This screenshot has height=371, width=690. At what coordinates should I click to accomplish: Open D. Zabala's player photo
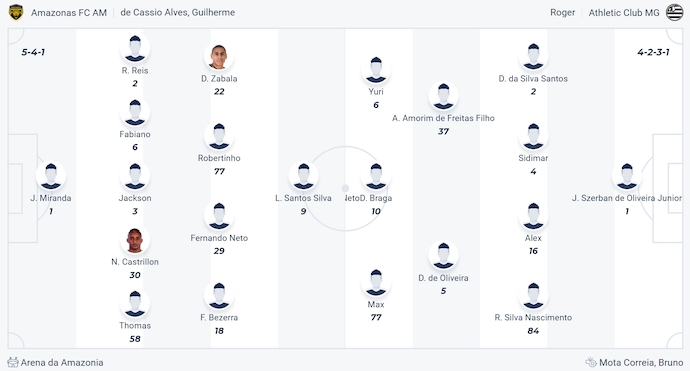219,57
